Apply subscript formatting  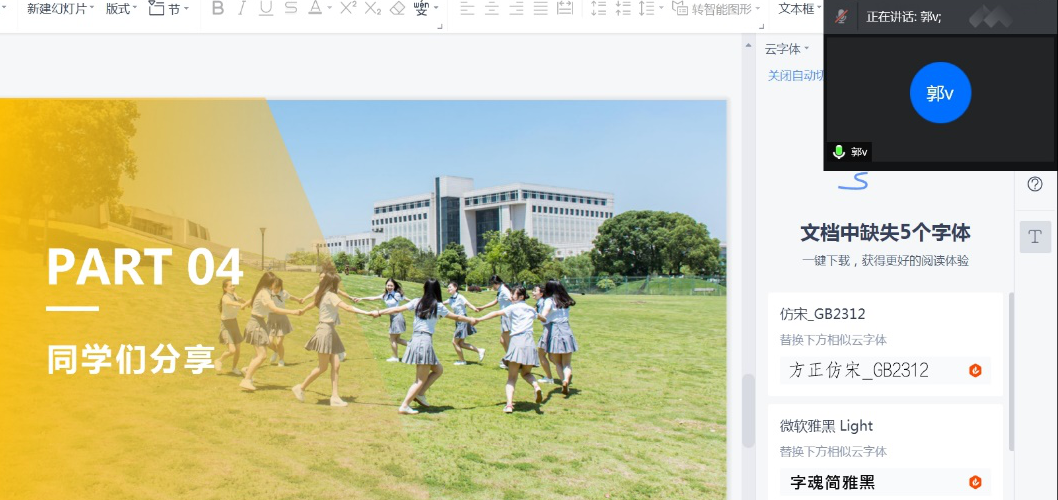pyautogui.click(x=372, y=9)
